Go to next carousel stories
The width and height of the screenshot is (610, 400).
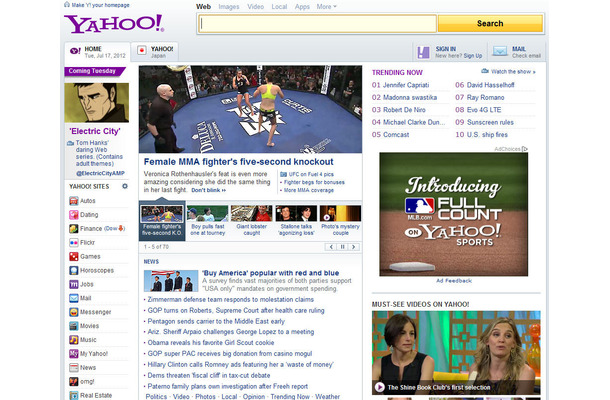click(x=354, y=247)
